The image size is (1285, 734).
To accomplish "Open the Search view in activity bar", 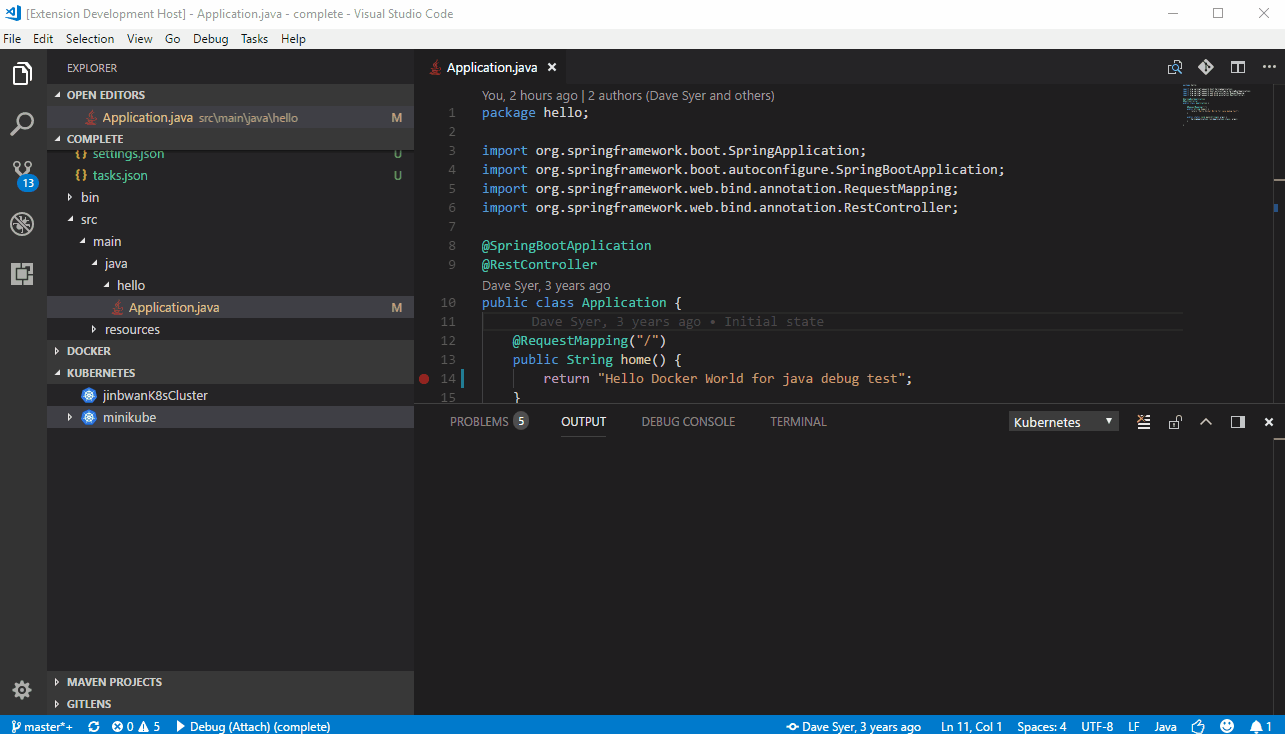I will click(22, 124).
